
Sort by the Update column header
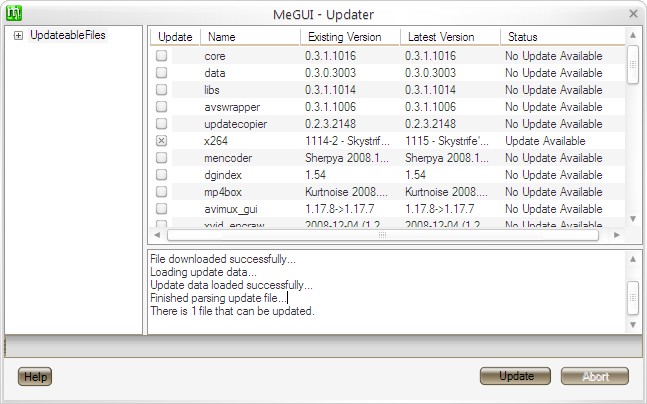pyautogui.click(x=175, y=37)
